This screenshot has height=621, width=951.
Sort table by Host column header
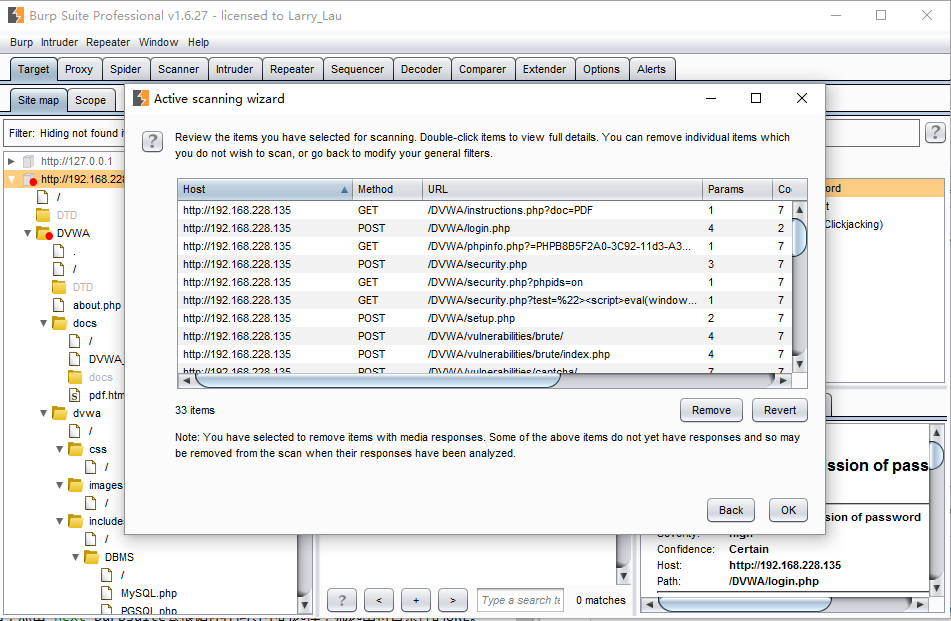(264, 189)
